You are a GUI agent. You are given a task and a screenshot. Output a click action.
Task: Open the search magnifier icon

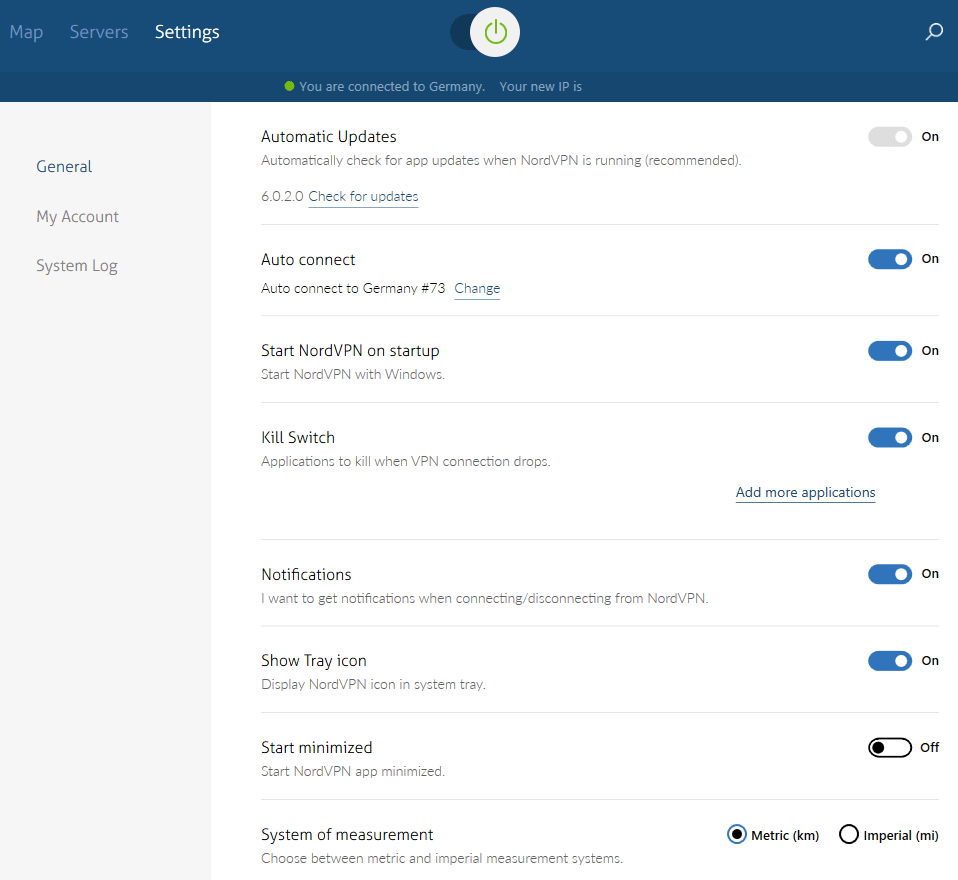pos(934,31)
